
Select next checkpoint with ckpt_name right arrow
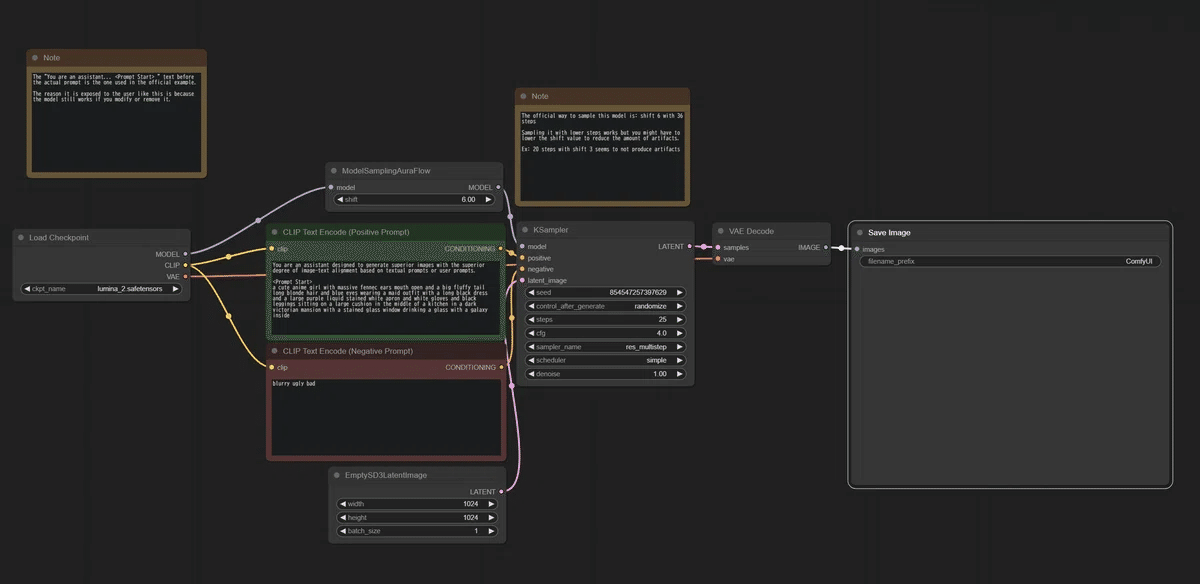coord(176,289)
